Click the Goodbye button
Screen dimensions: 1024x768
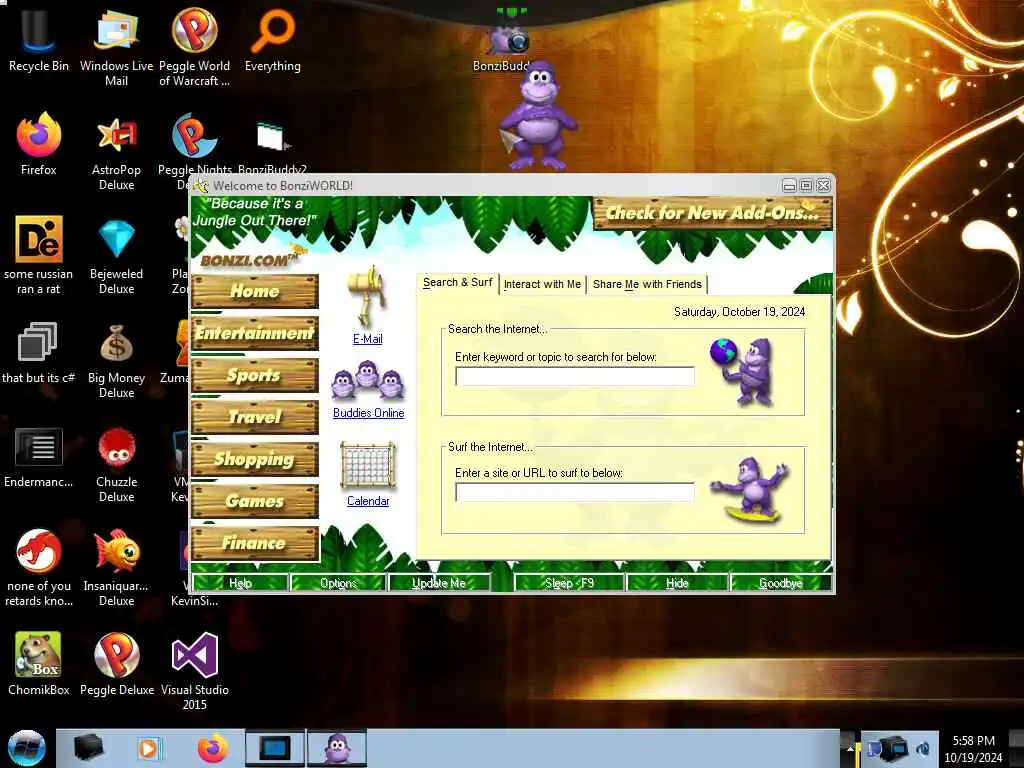point(781,583)
